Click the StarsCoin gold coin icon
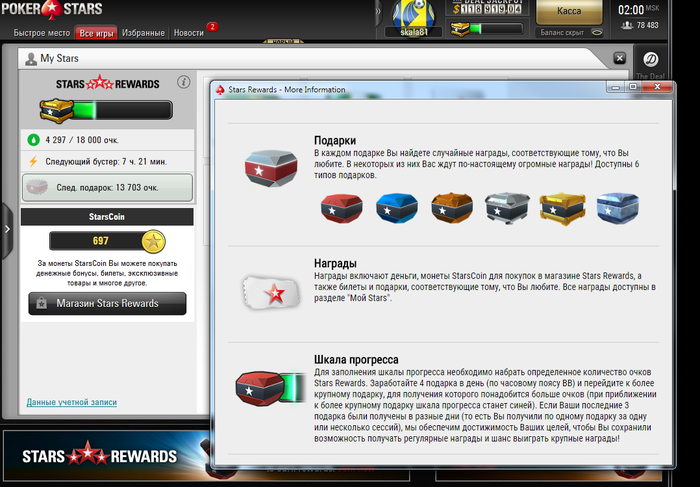 [x=153, y=241]
